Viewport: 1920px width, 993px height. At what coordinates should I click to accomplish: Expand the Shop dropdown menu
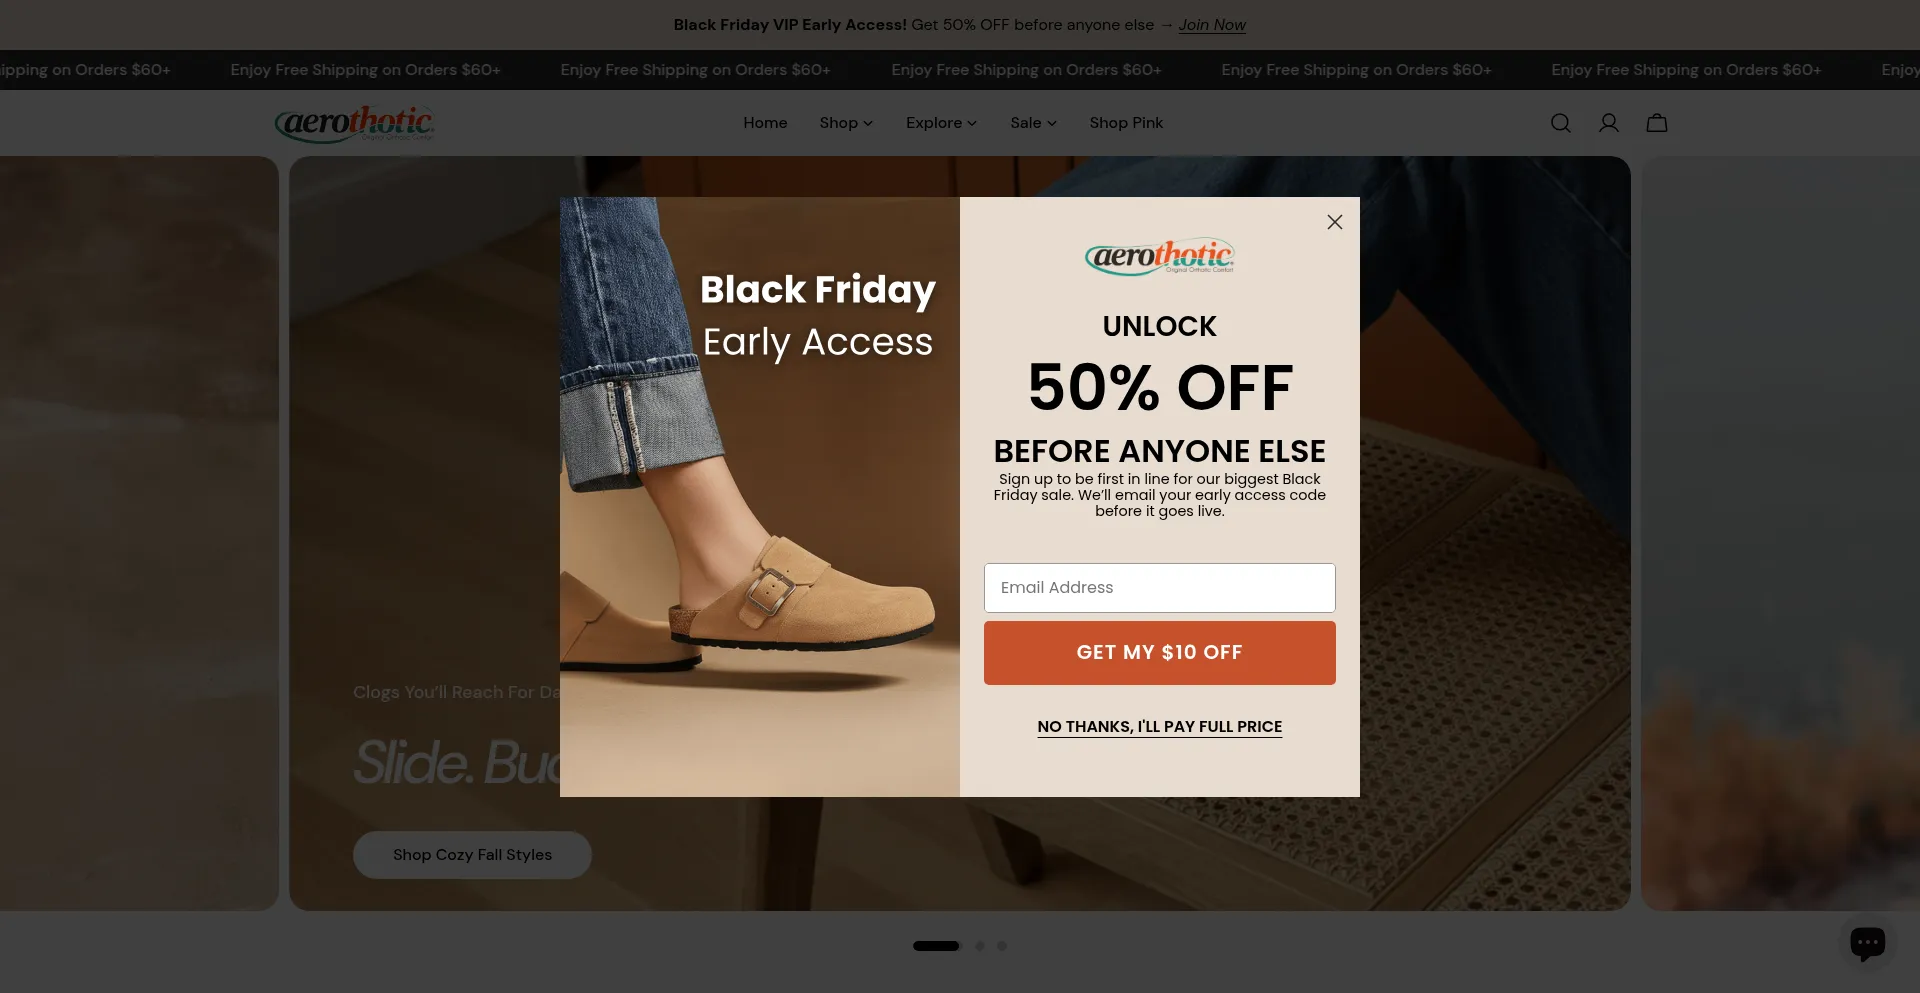pyautogui.click(x=846, y=123)
